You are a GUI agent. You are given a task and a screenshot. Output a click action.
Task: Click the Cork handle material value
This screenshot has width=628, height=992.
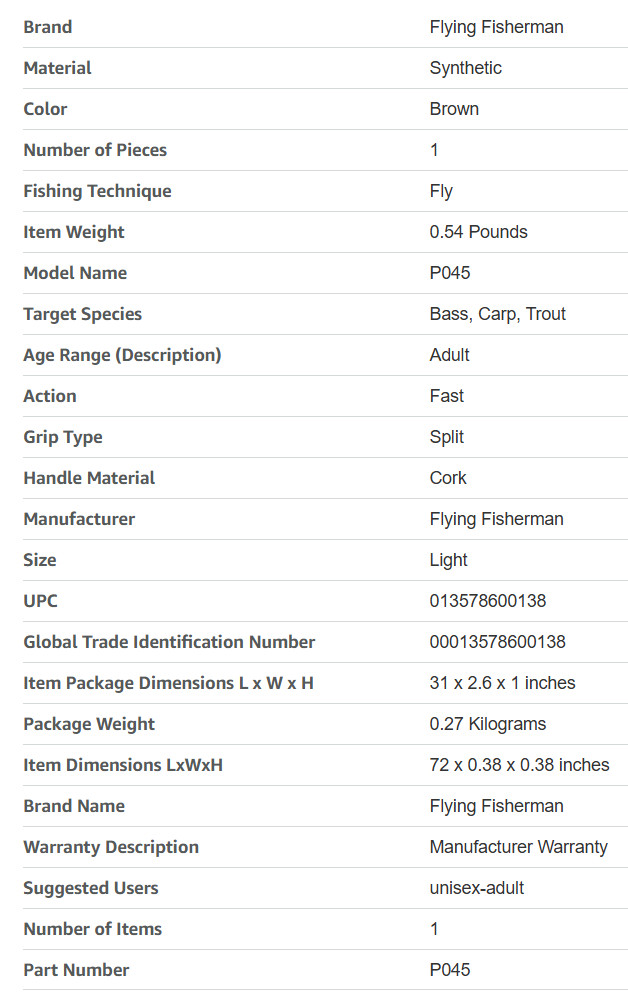448,478
